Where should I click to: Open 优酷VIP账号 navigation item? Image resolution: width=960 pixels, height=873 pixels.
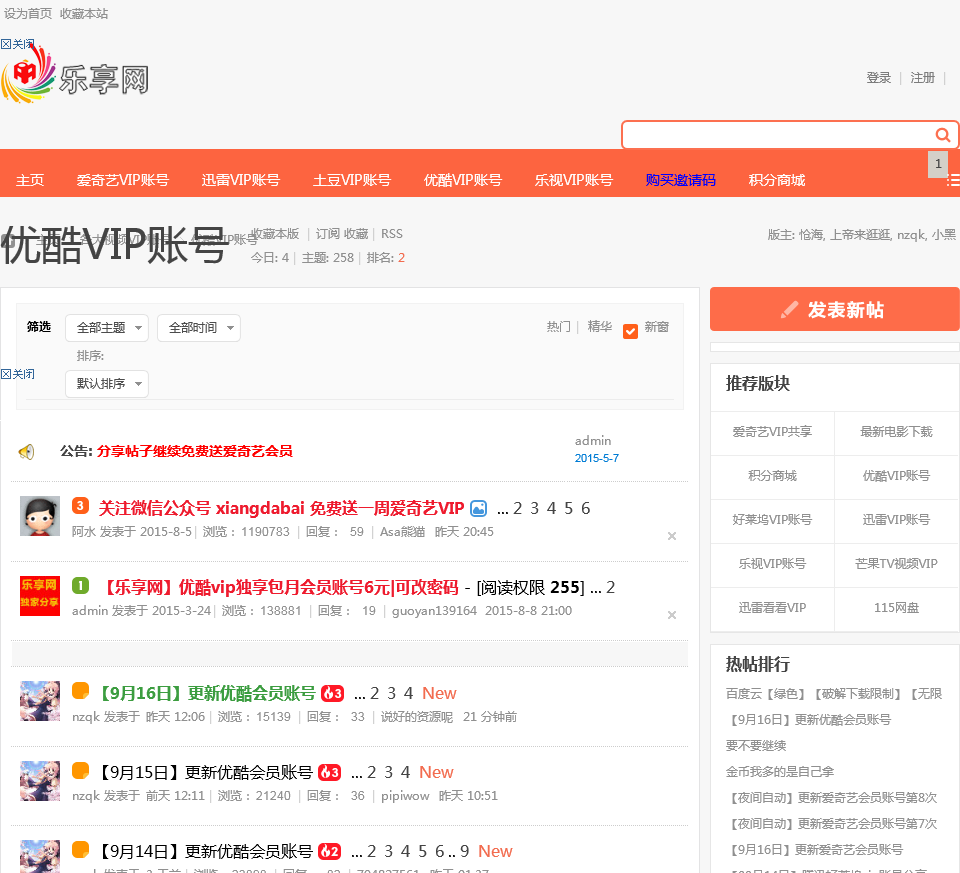[462, 180]
